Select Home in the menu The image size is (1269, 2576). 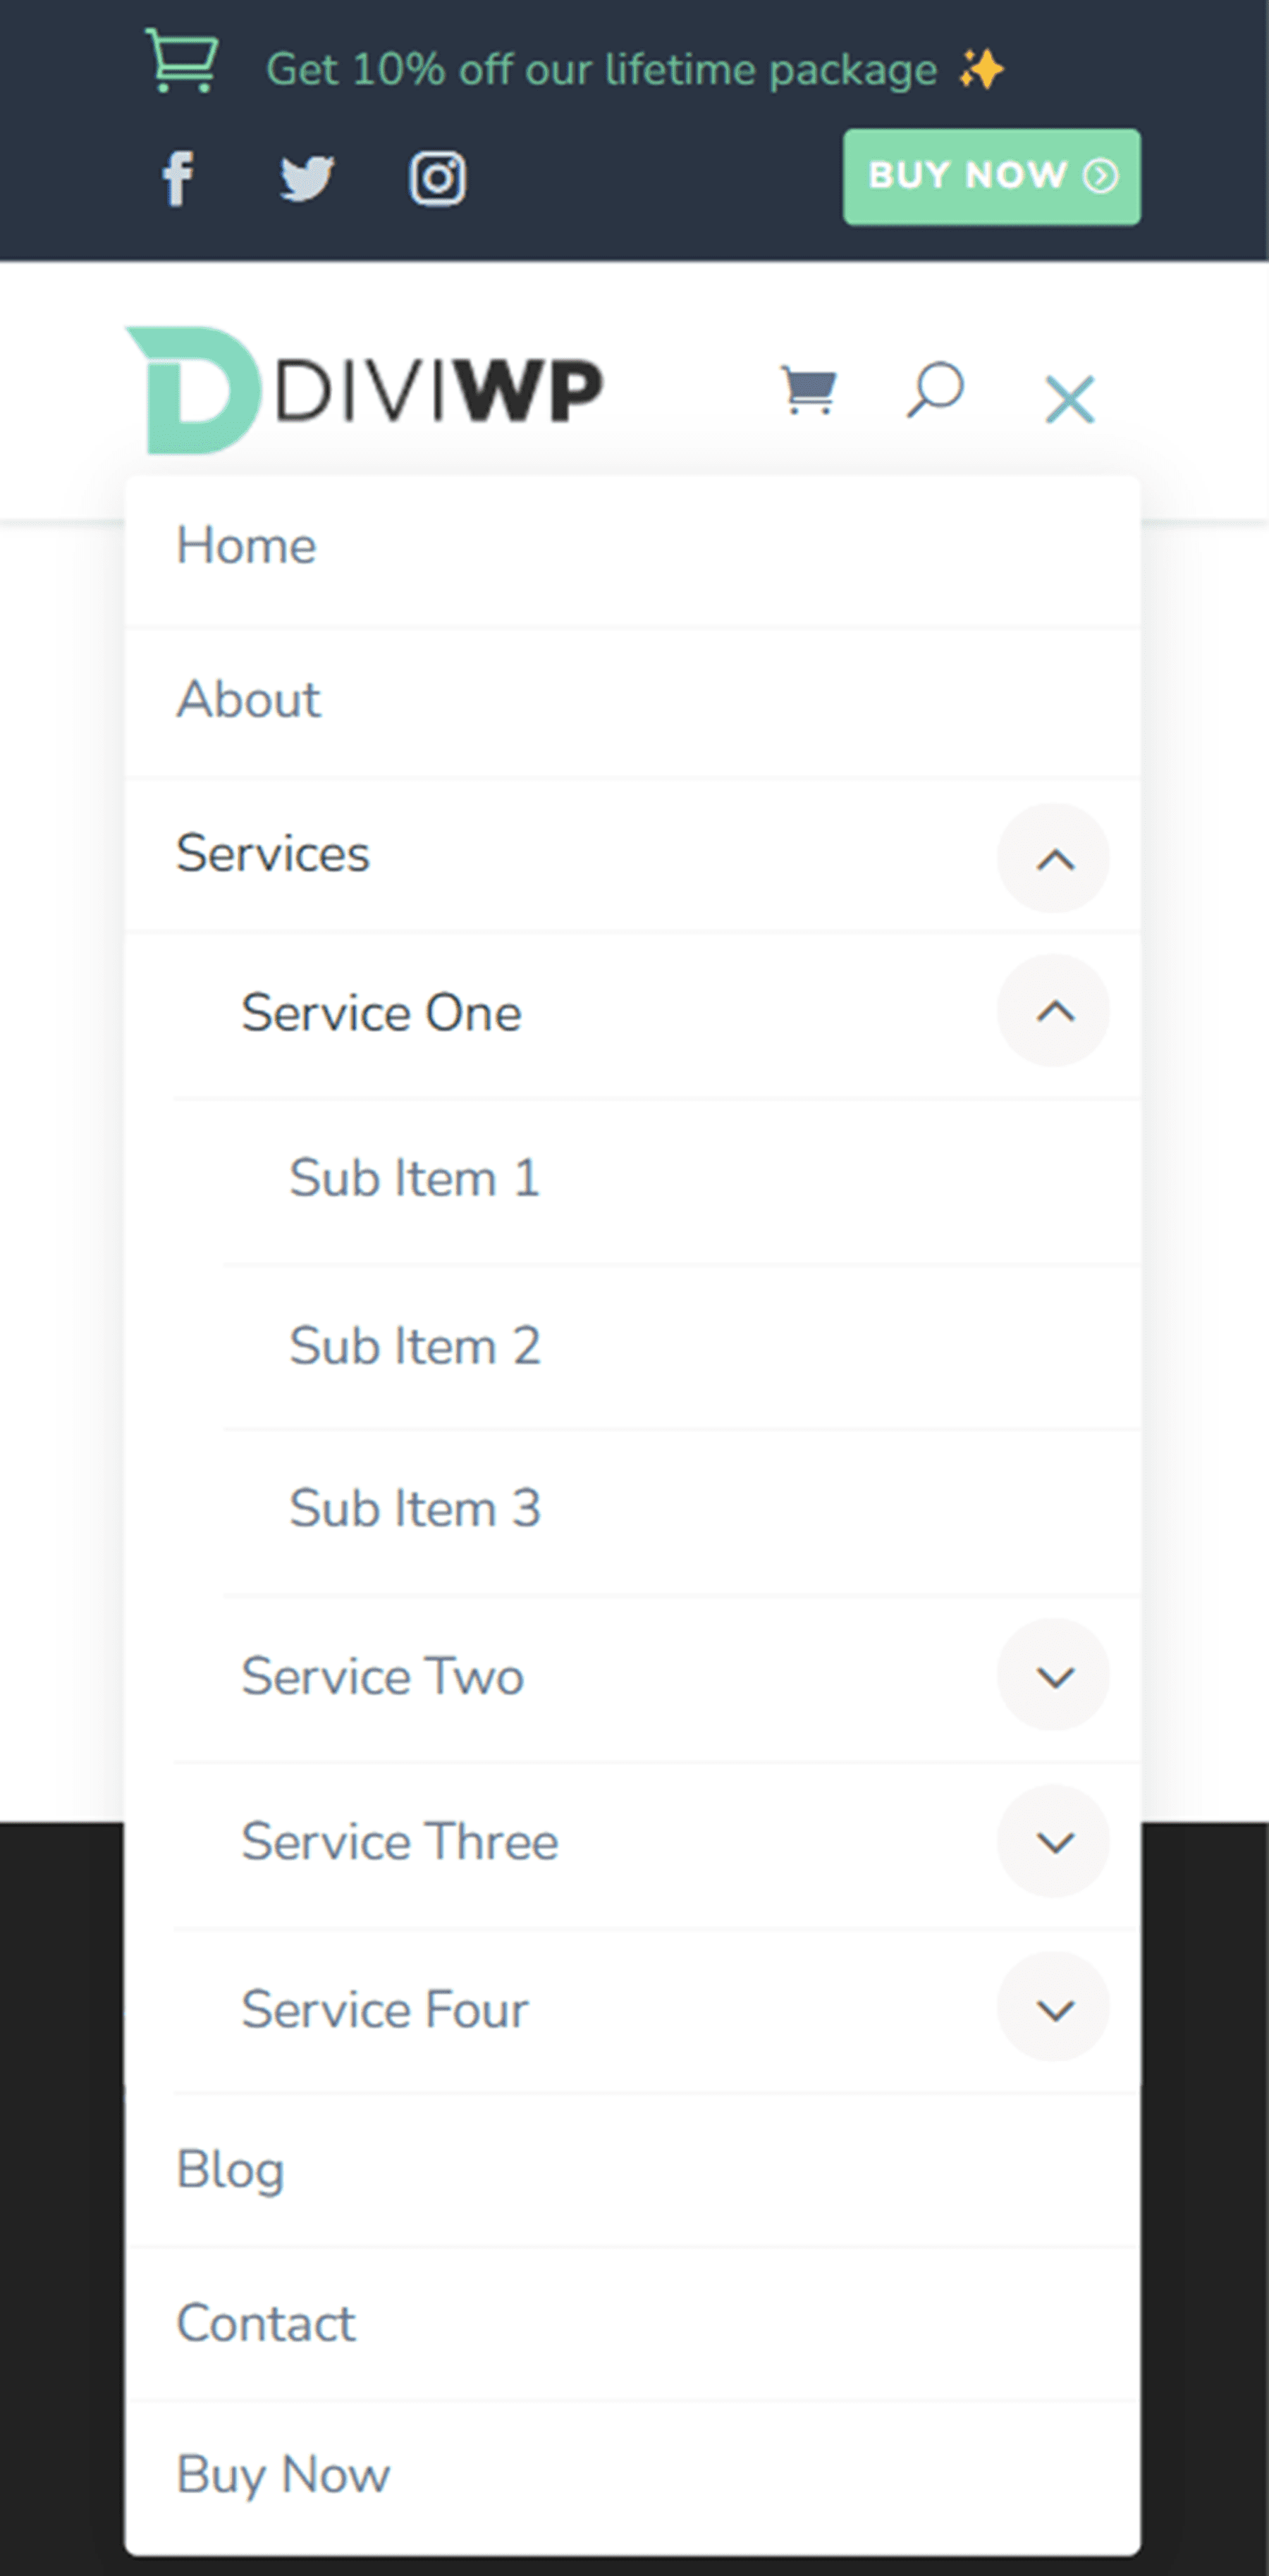pos(247,546)
